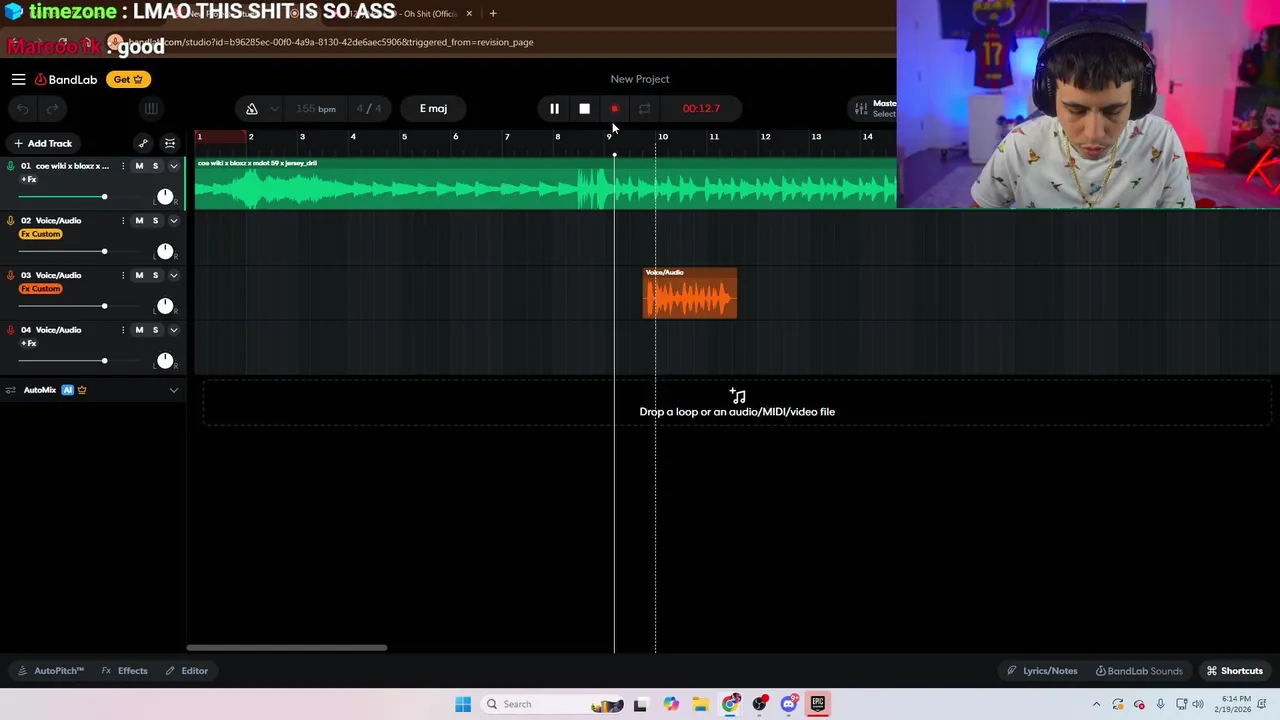Open the Editor tab

point(187,671)
